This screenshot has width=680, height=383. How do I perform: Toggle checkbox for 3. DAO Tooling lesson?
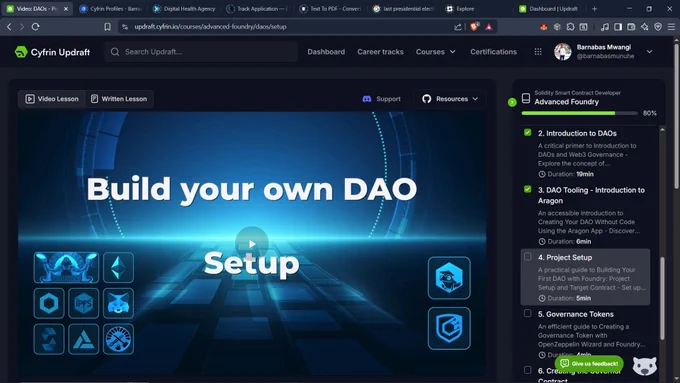point(527,189)
